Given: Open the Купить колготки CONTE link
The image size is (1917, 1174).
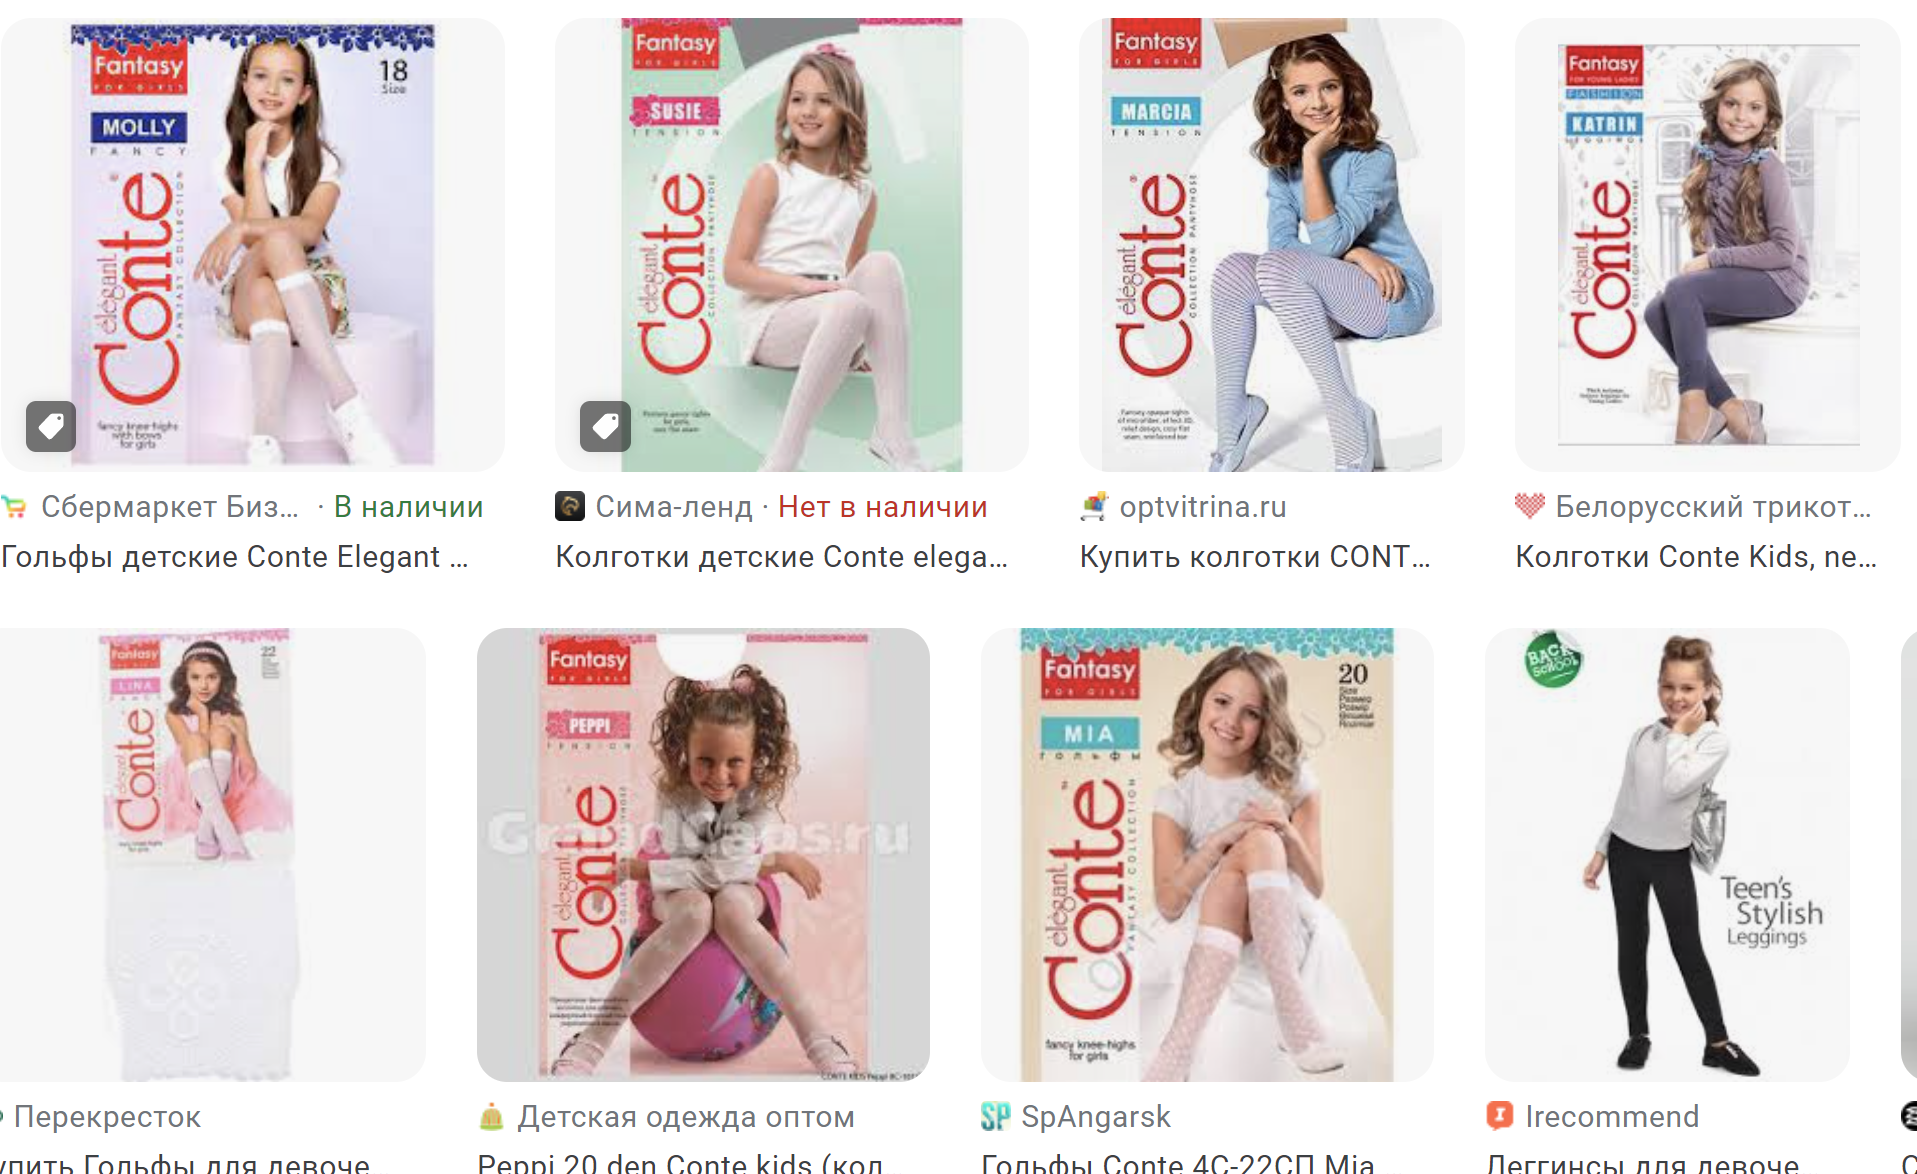Looking at the screenshot, I should point(1255,557).
